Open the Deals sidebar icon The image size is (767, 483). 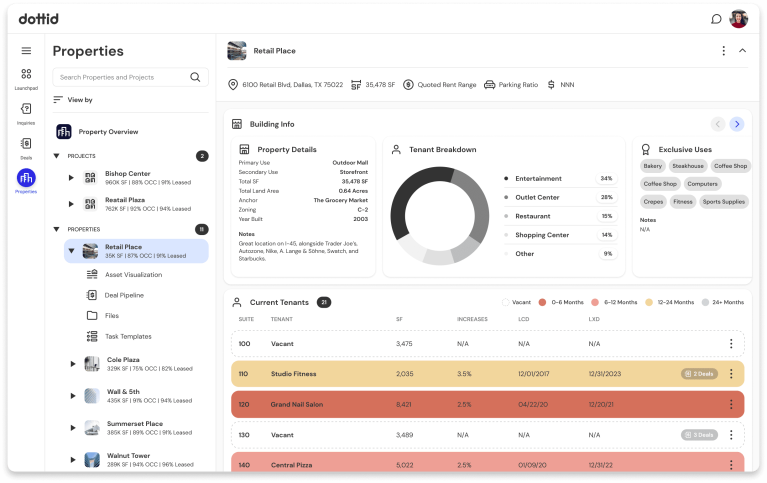[x=26, y=144]
